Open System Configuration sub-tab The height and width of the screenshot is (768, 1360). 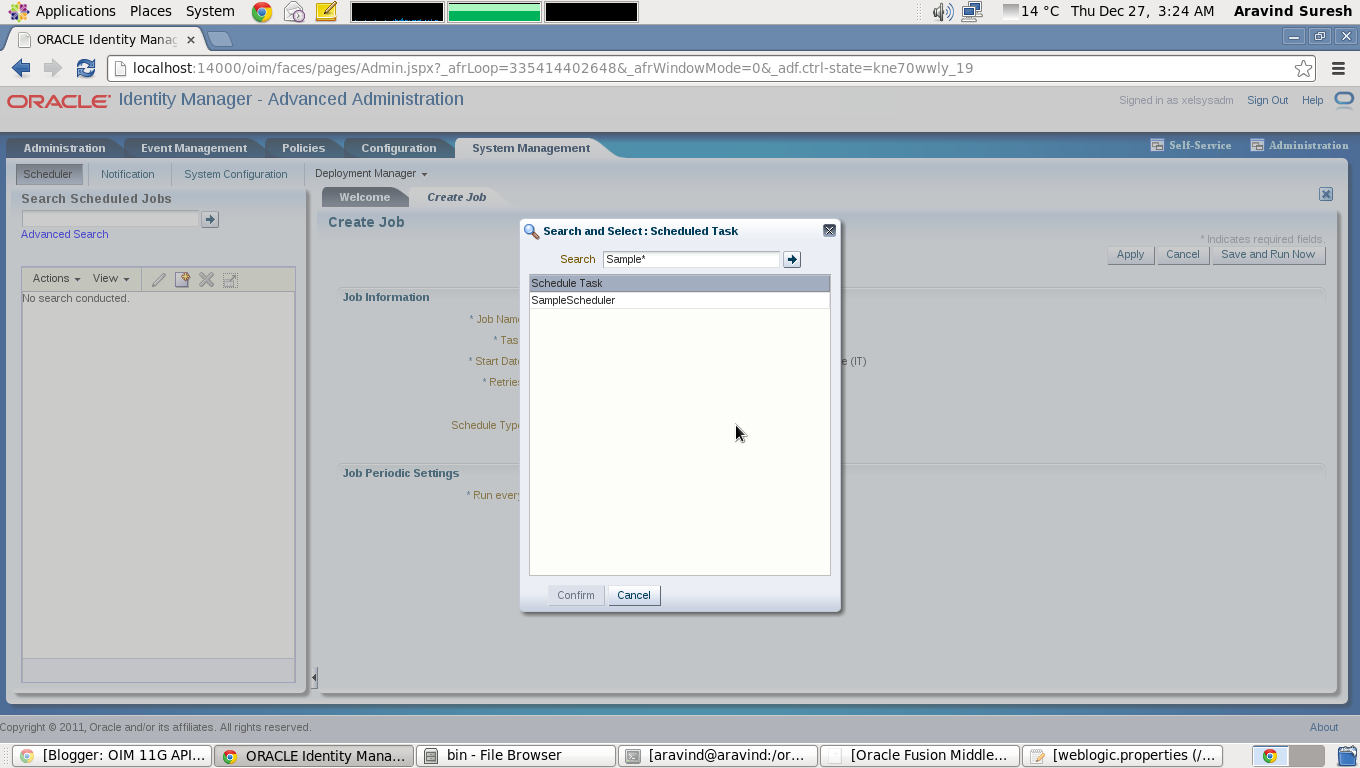coord(236,174)
